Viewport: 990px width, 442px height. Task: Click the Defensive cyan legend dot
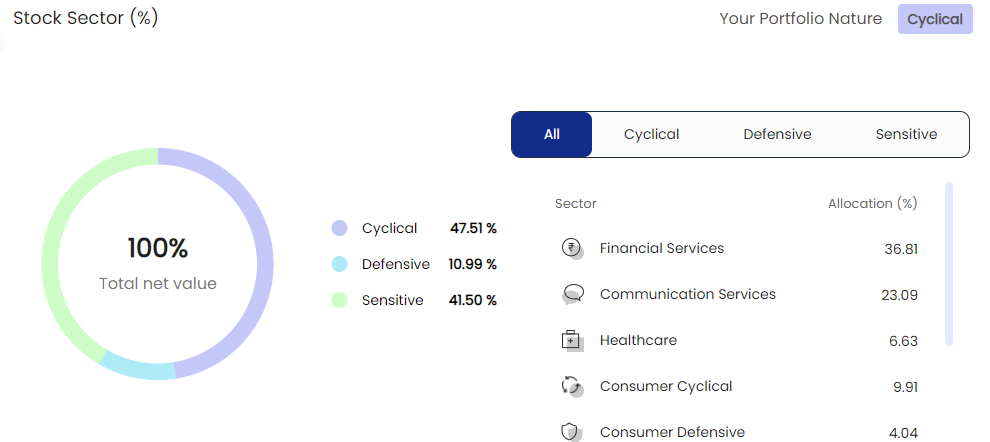coord(340,265)
